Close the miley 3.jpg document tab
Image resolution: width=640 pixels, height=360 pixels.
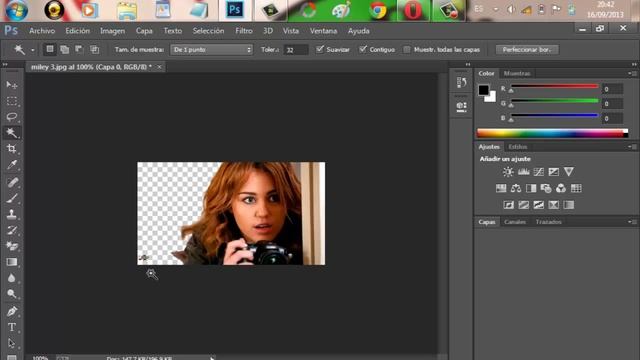[x=160, y=67]
